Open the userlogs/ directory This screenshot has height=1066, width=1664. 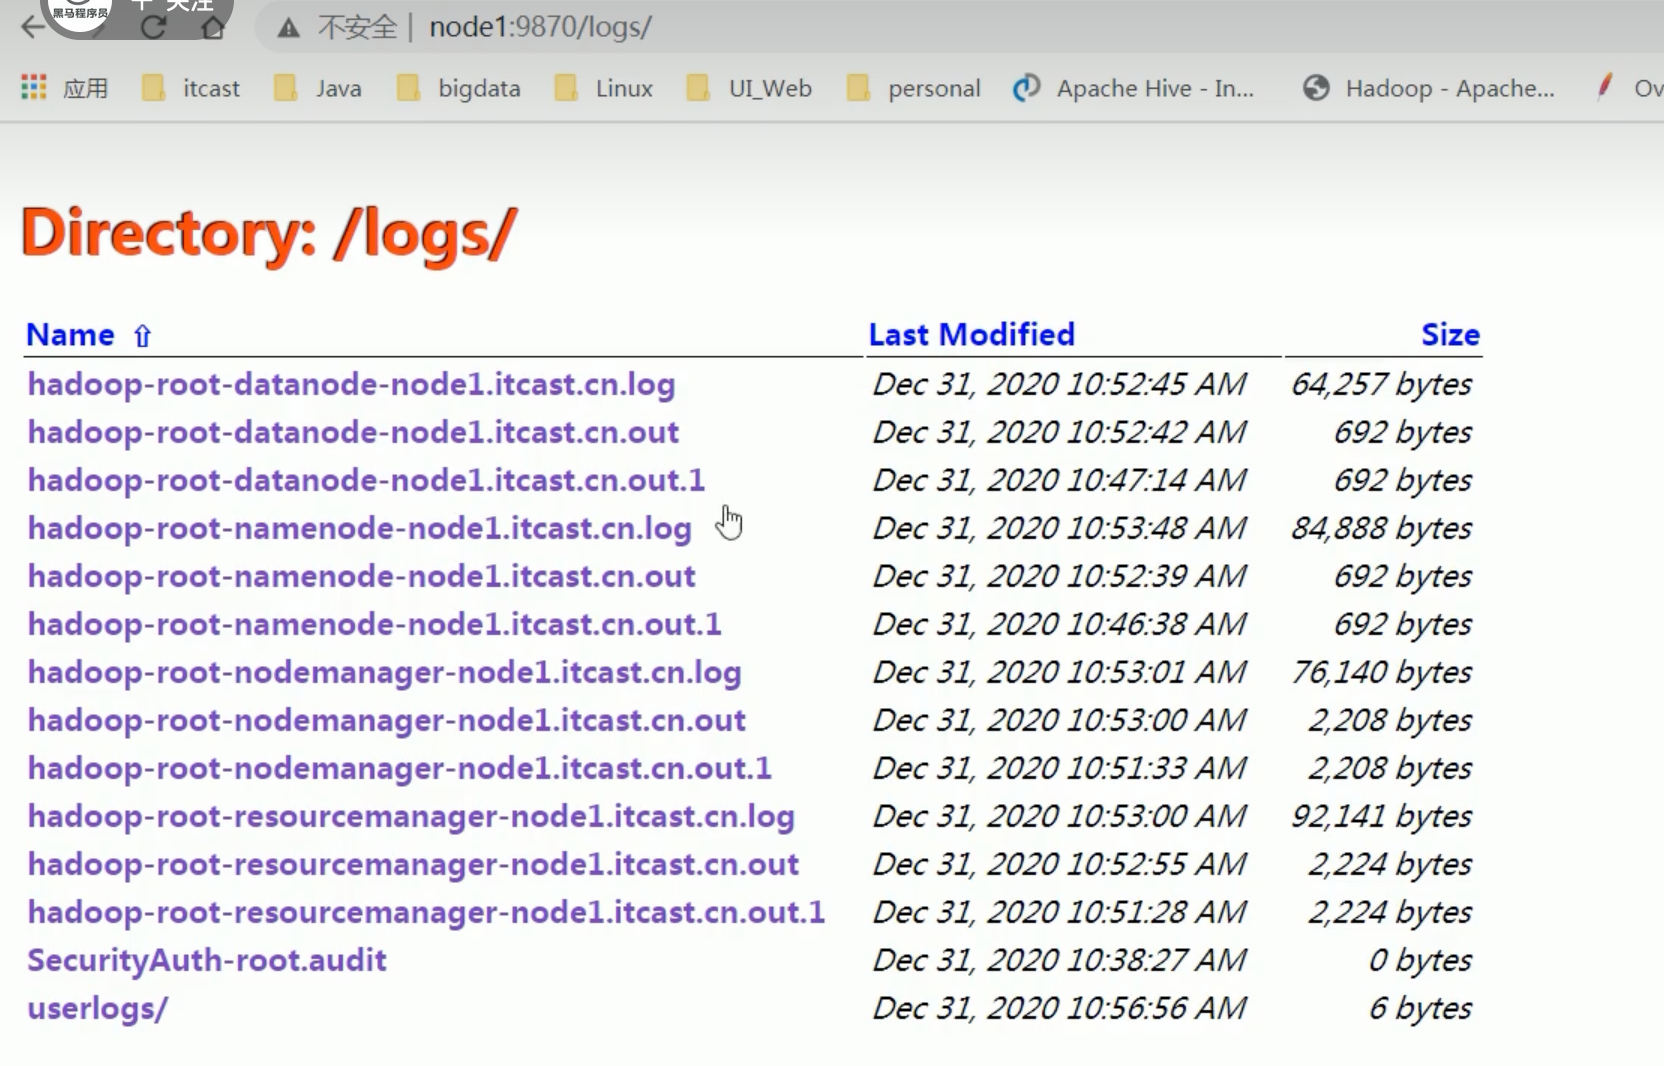(x=98, y=1008)
